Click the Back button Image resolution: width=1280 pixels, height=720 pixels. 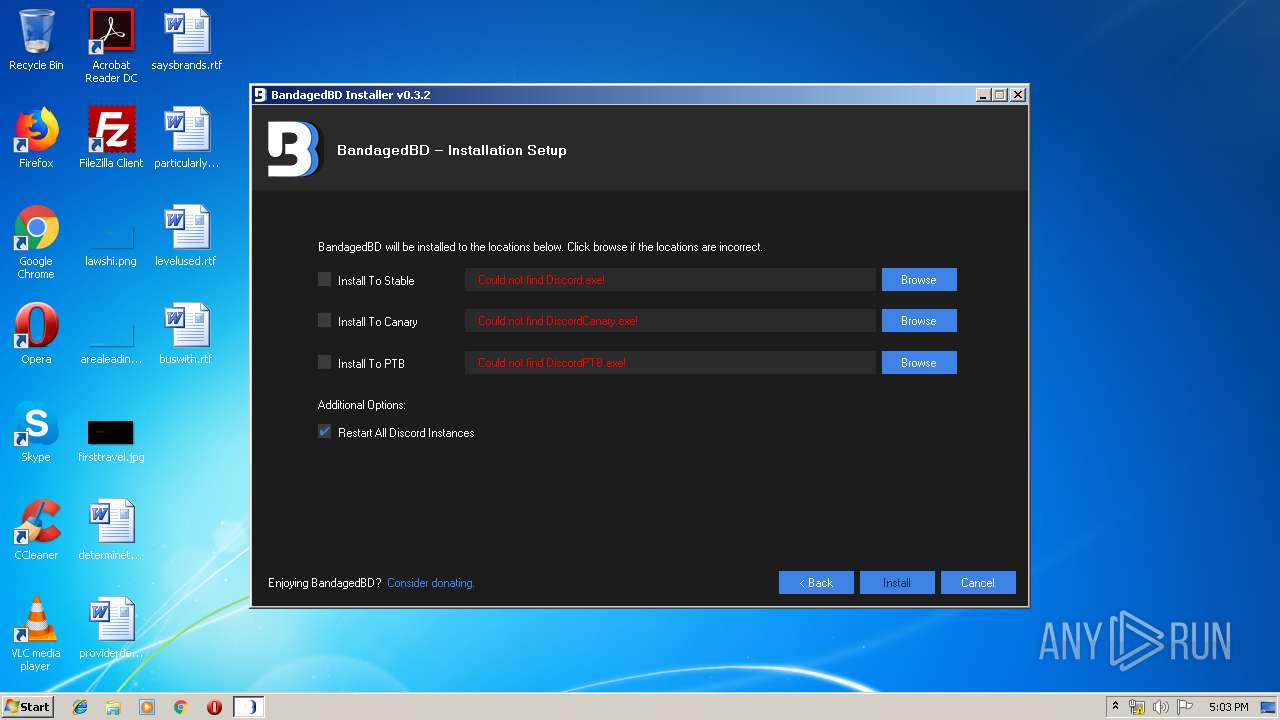tap(816, 583)
